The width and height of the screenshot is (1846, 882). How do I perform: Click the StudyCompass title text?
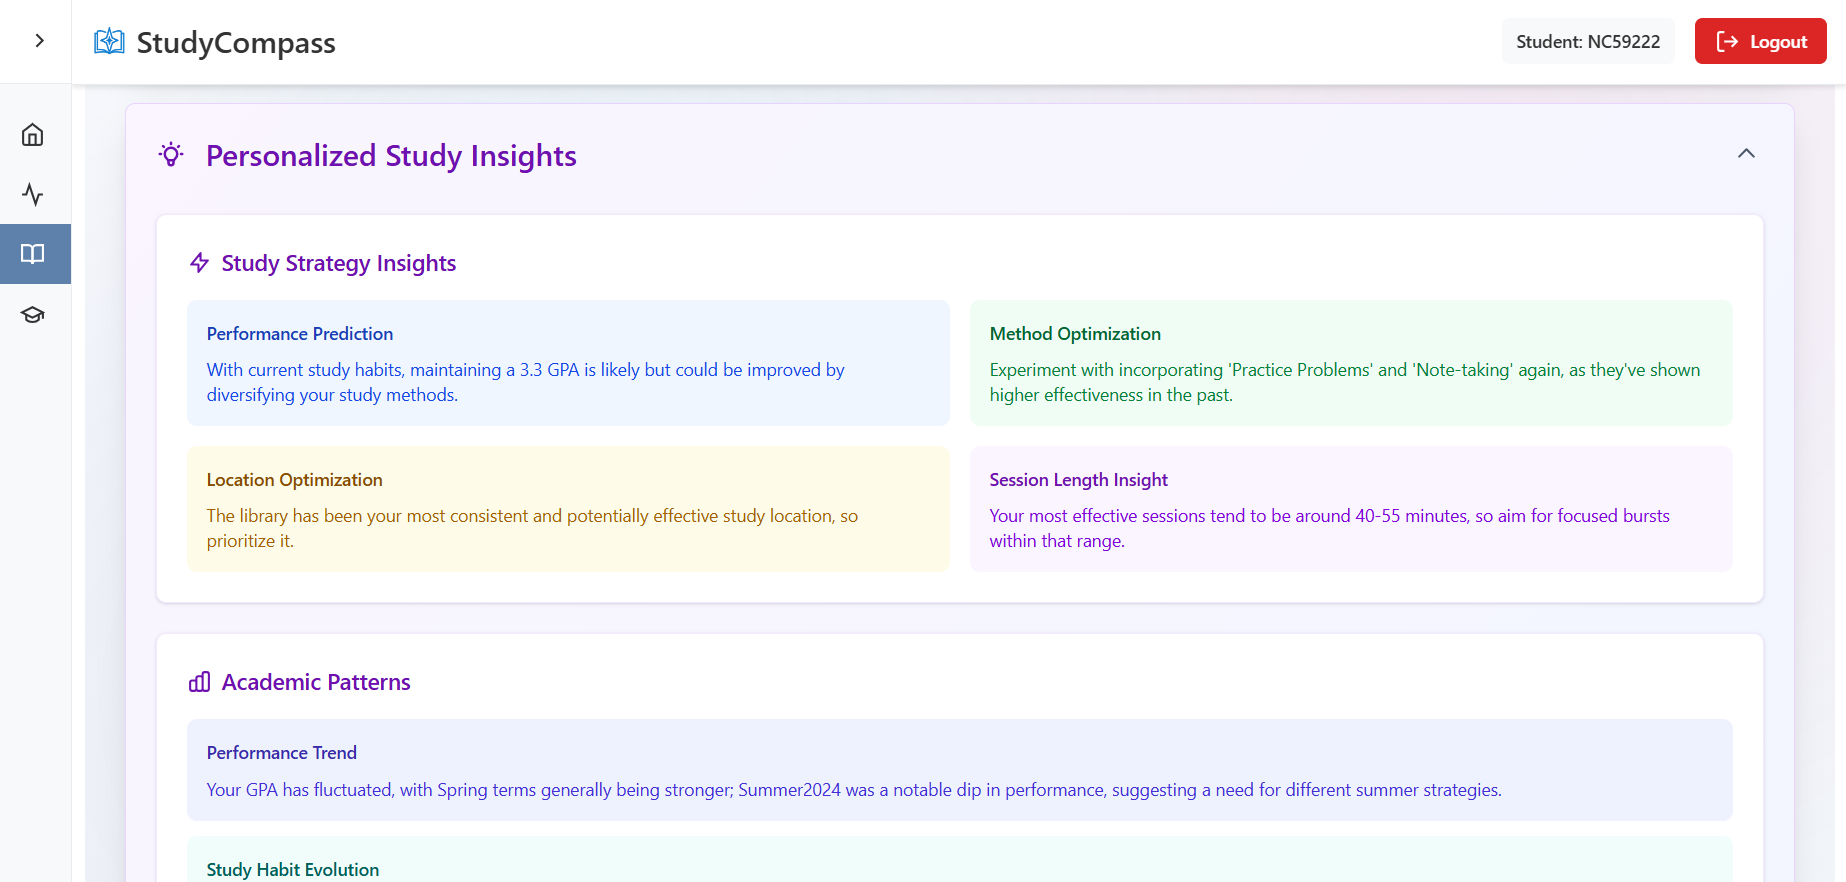236,43
